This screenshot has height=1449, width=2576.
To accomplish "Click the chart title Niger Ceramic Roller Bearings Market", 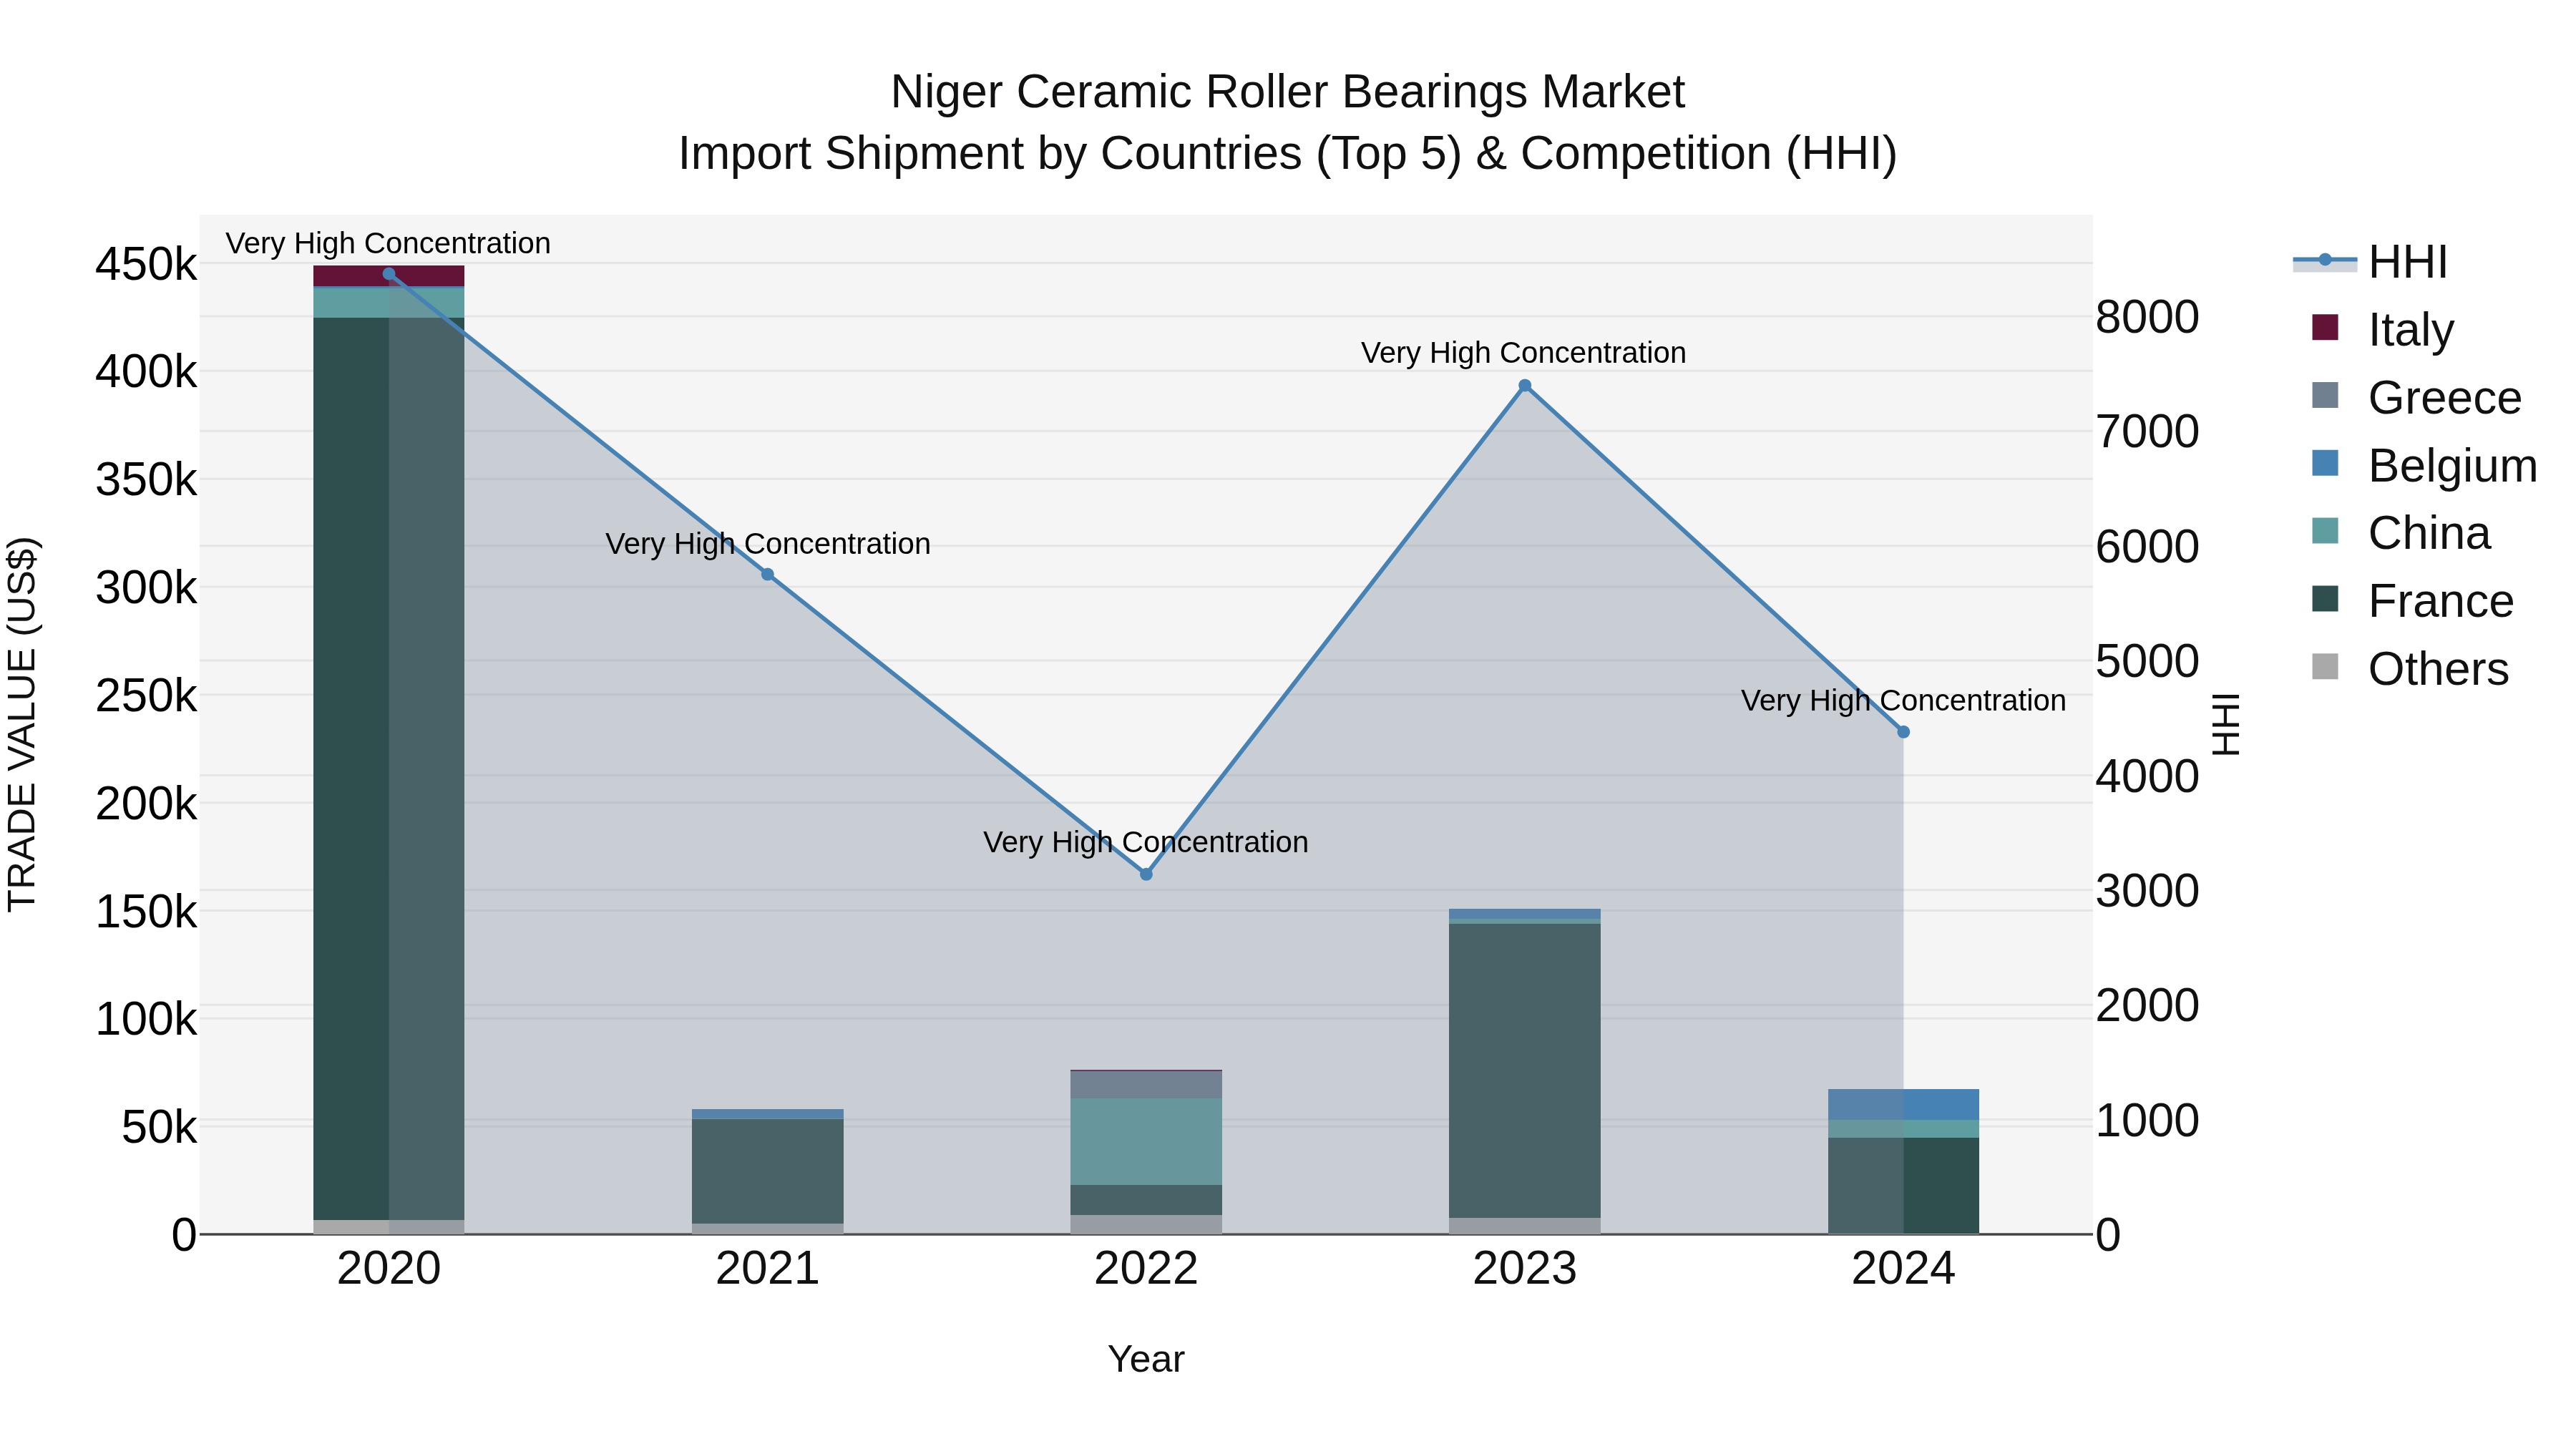I will tap(1288, 92).
